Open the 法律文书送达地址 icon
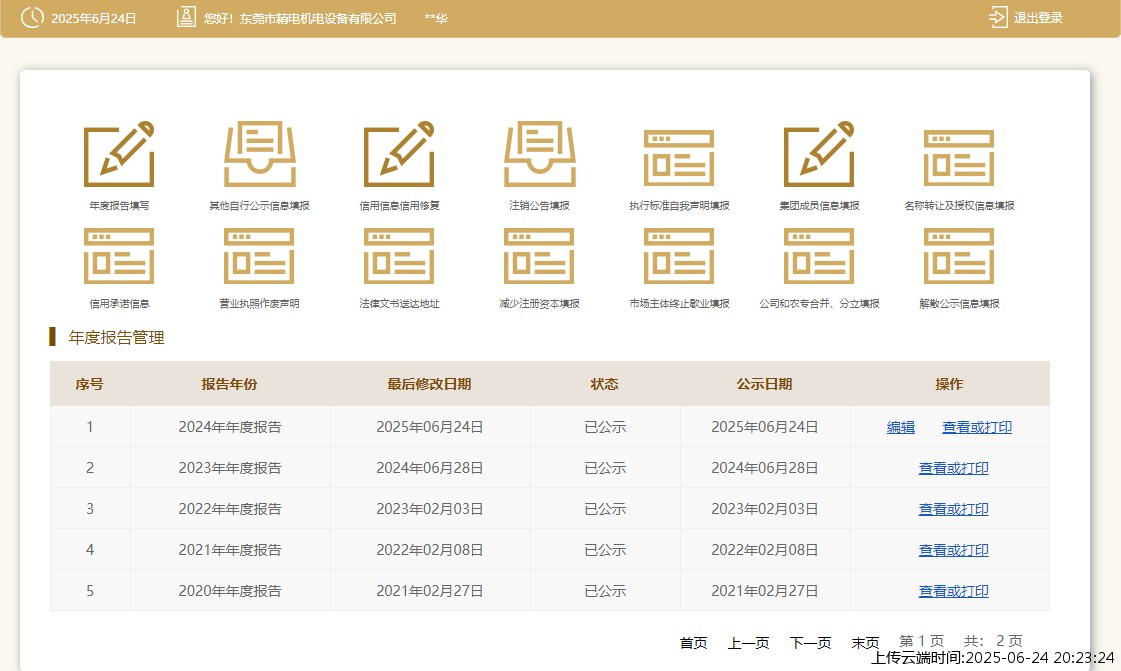 point(399,256)
